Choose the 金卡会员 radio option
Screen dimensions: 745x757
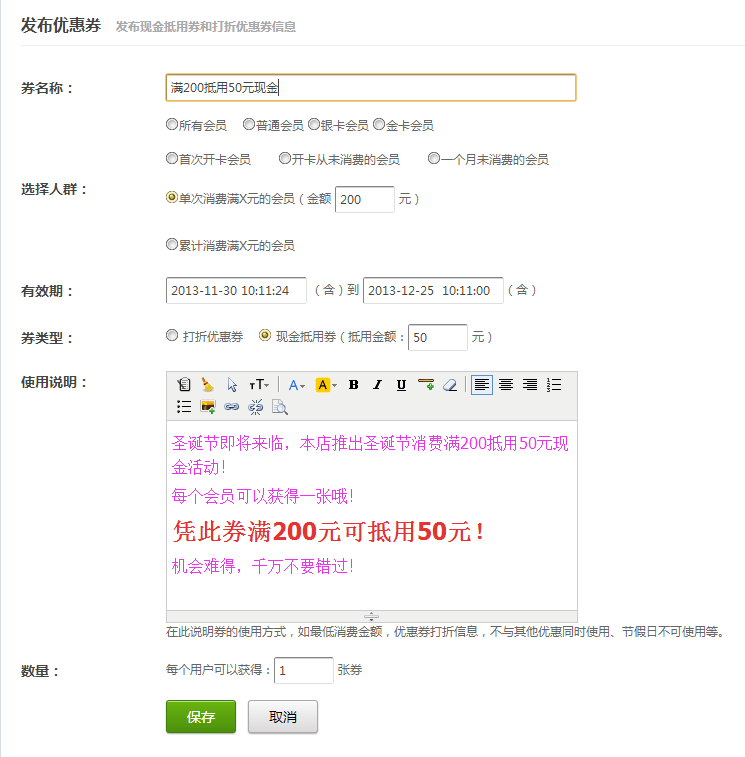(379, 125)
